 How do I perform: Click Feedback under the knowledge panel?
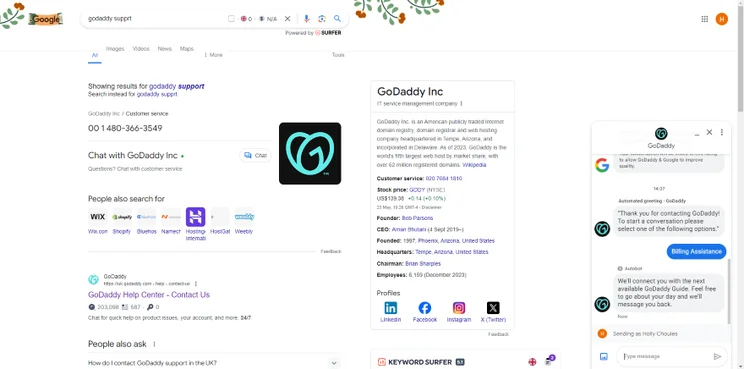(498, 334)
